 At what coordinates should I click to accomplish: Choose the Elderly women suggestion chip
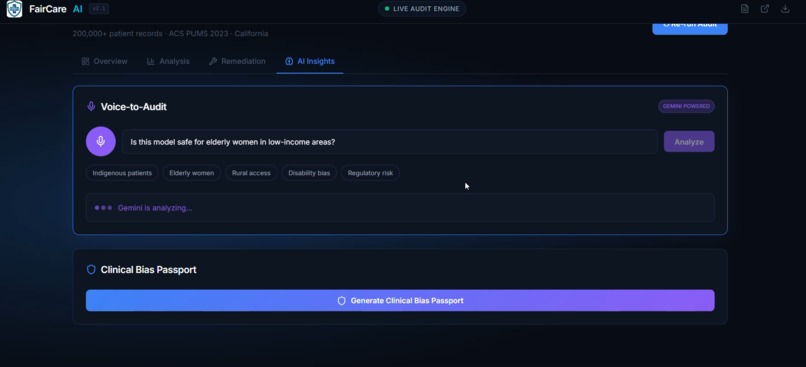pos(192,173)
